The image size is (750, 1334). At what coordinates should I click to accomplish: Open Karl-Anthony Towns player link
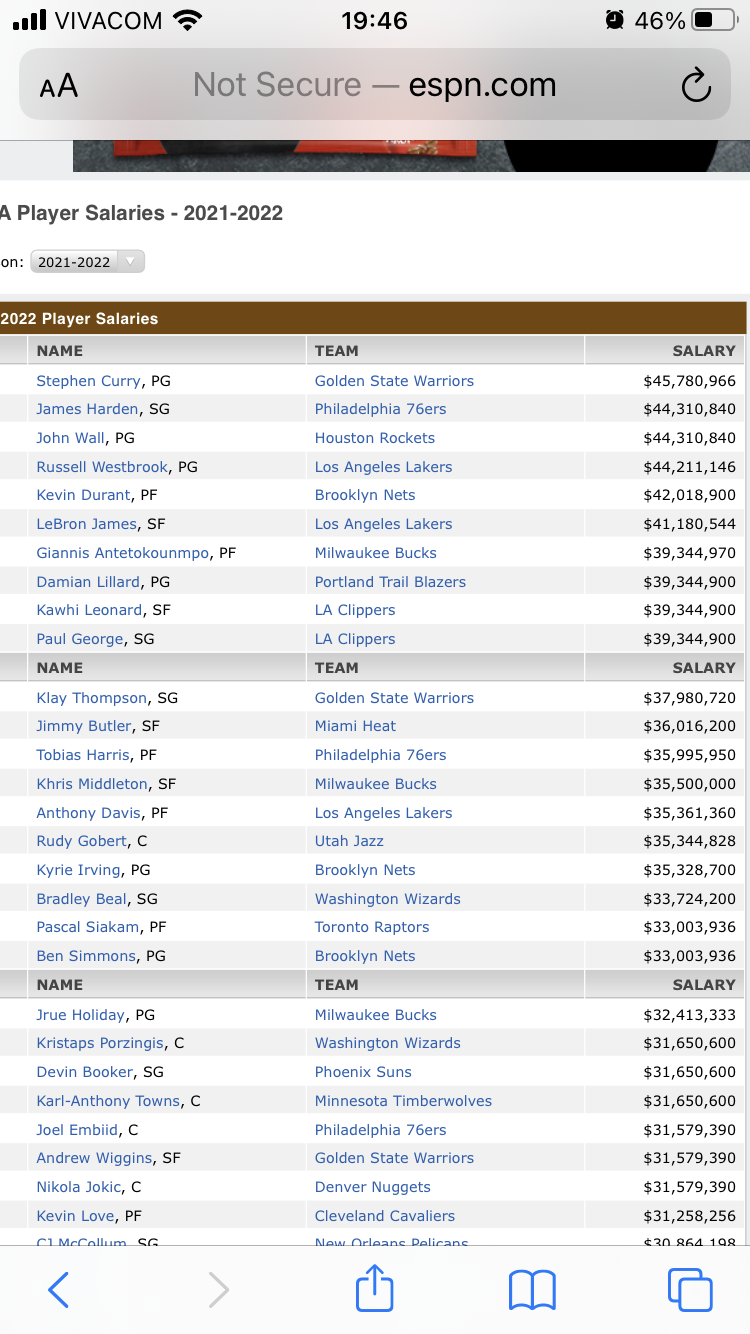click(108, 1101)
